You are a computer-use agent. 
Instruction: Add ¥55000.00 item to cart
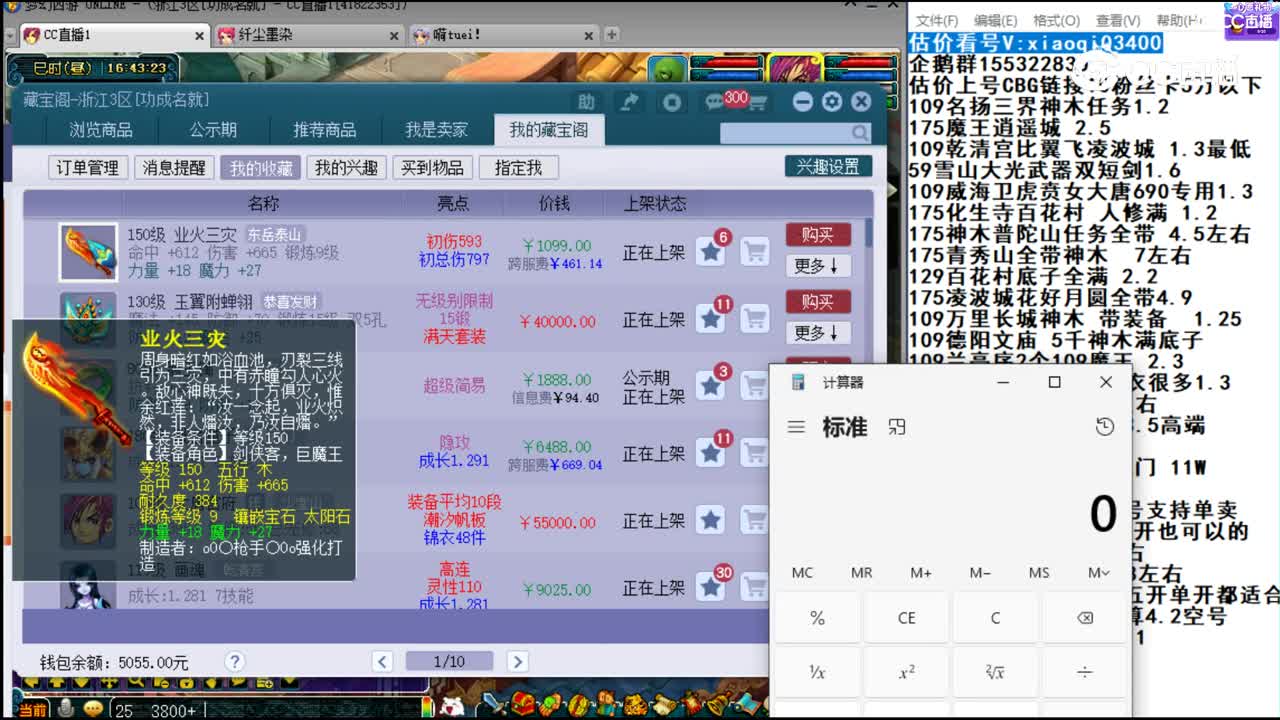coord(755,520)
